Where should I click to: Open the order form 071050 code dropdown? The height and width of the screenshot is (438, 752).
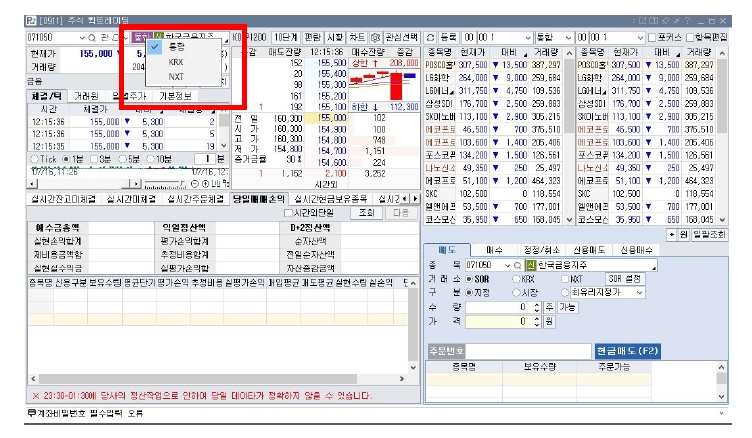point(507,265)
